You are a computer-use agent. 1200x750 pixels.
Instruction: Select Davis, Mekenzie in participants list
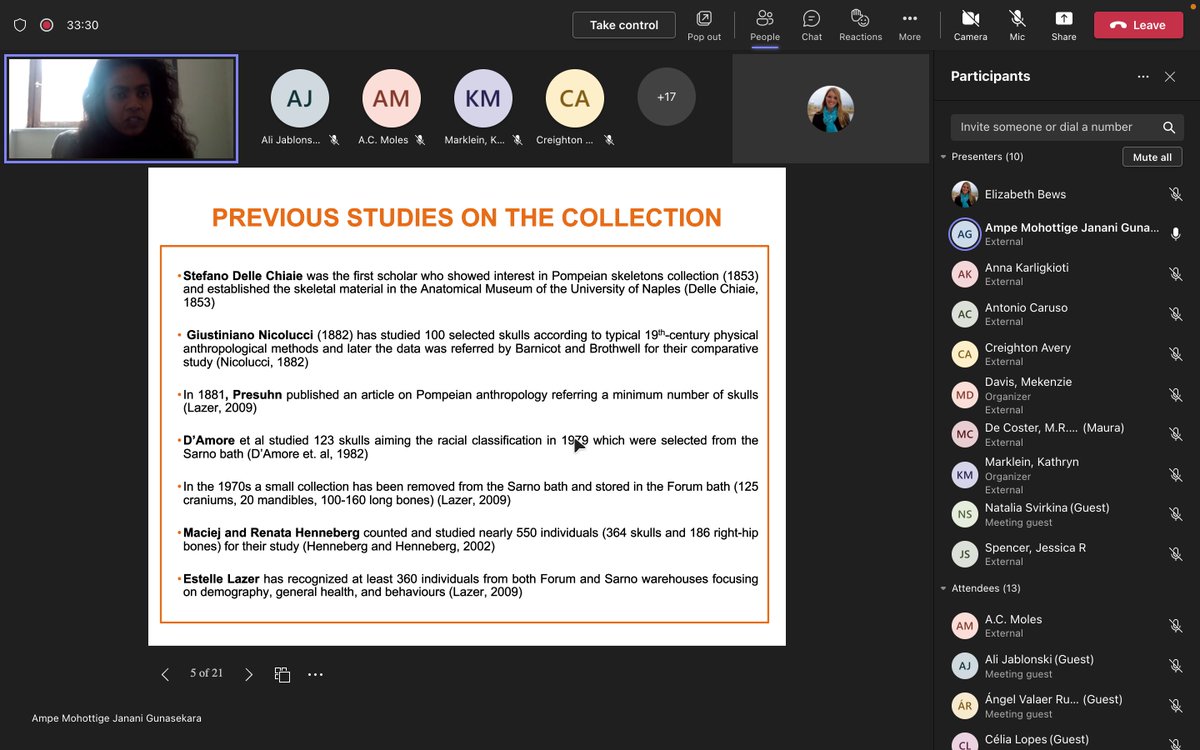tap(1066, 395)
